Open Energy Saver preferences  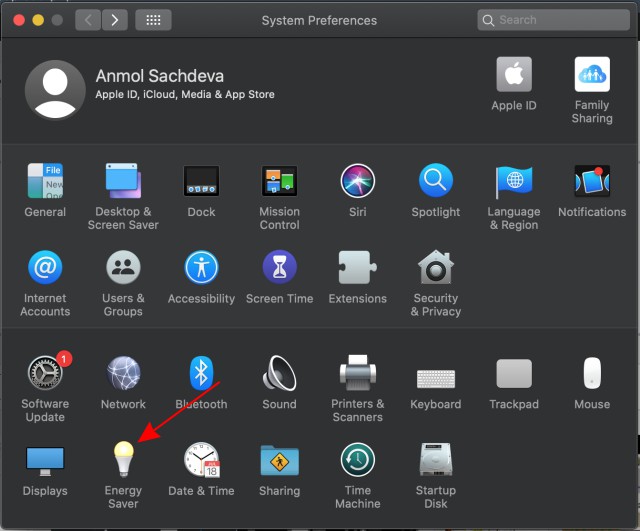[123, 459]
